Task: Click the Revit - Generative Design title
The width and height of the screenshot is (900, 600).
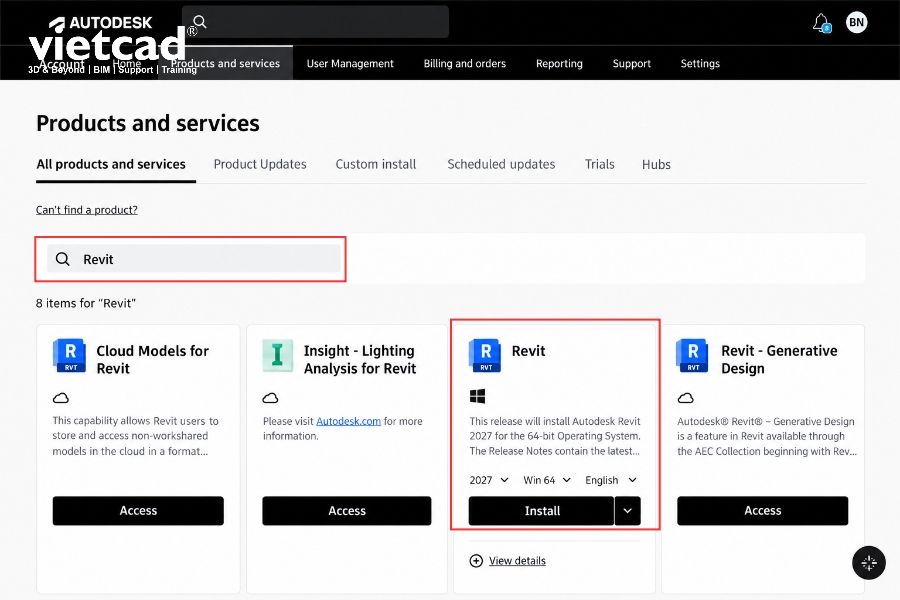Action: pos(779,359)
